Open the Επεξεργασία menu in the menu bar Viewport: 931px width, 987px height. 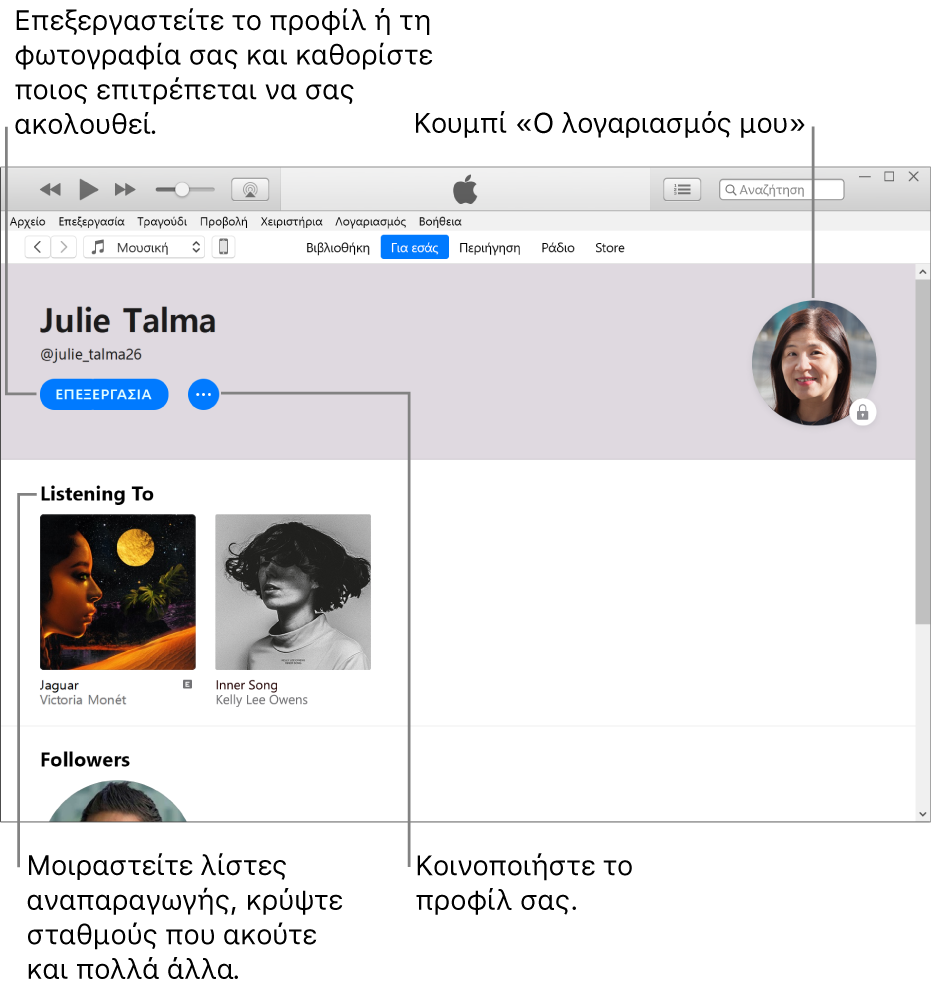click(x=91, y=222)
